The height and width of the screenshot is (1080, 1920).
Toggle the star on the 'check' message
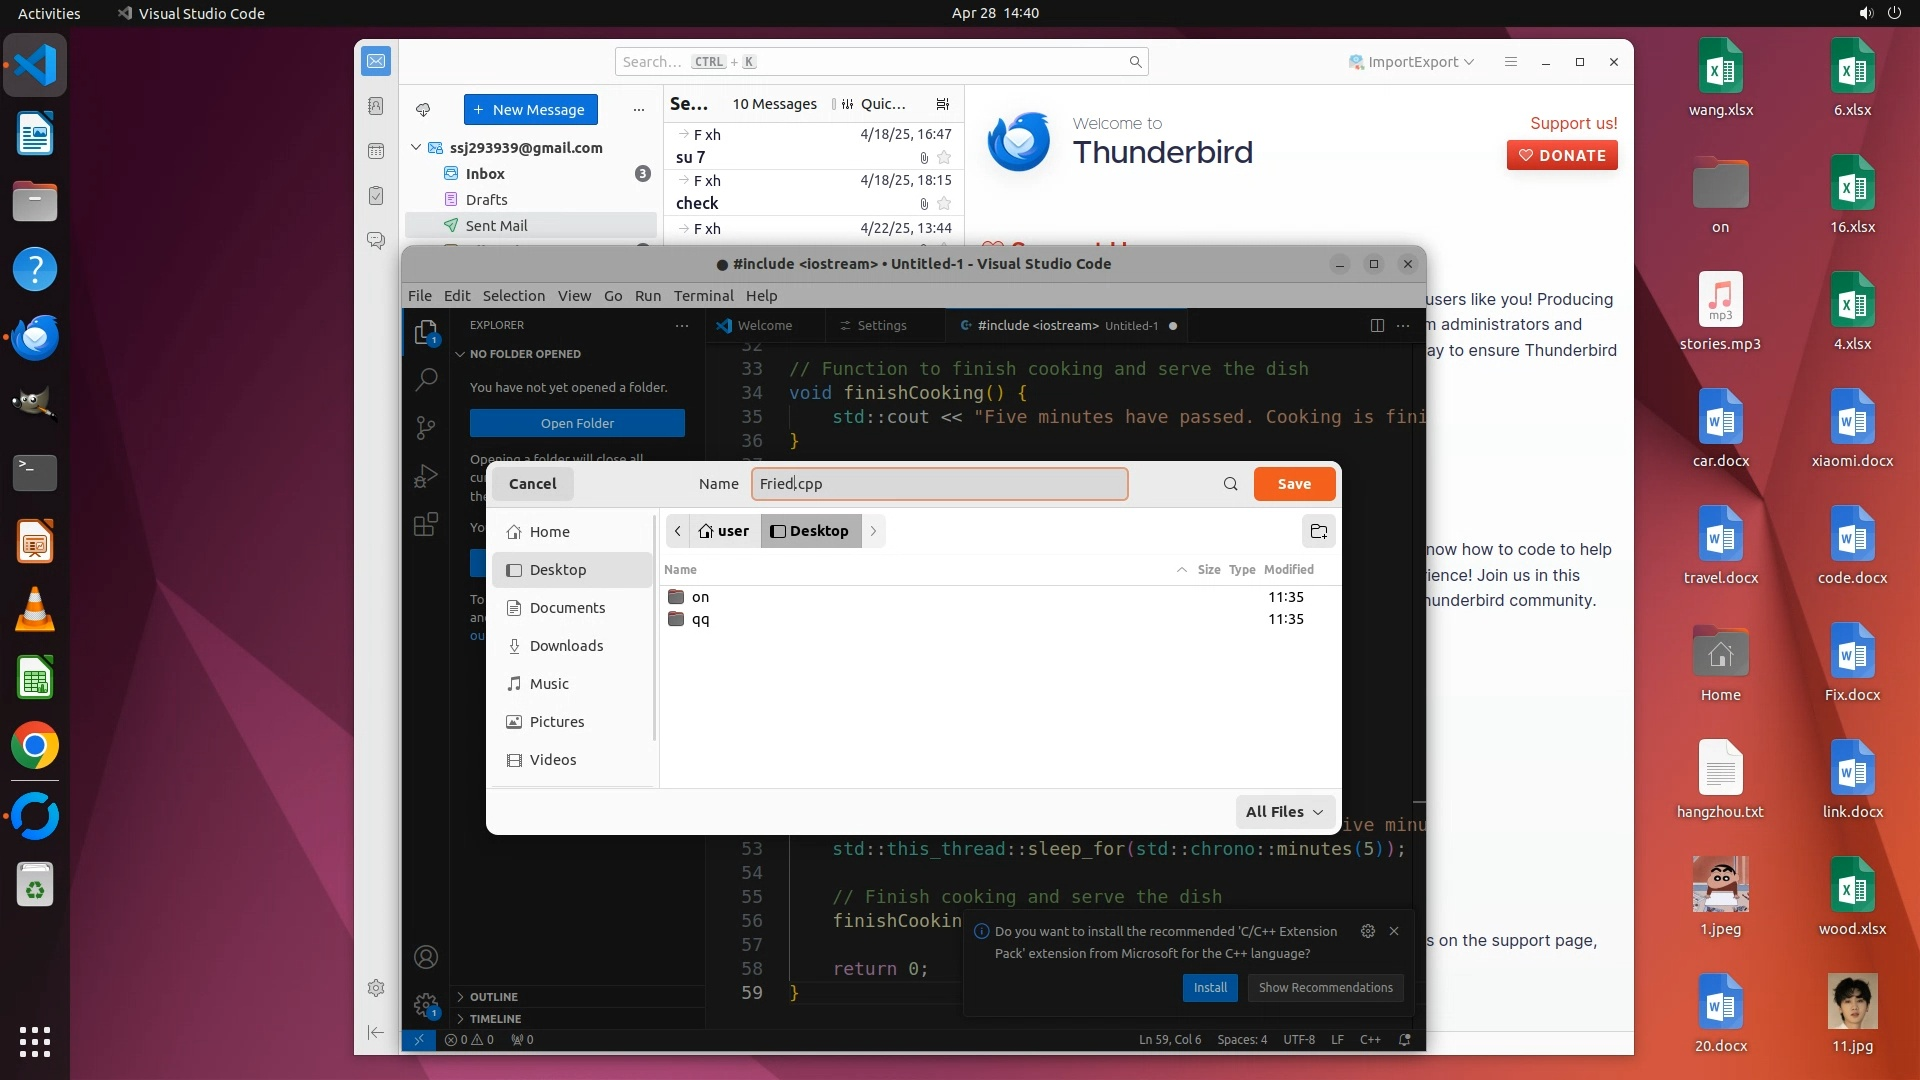[x=944, y=204]
